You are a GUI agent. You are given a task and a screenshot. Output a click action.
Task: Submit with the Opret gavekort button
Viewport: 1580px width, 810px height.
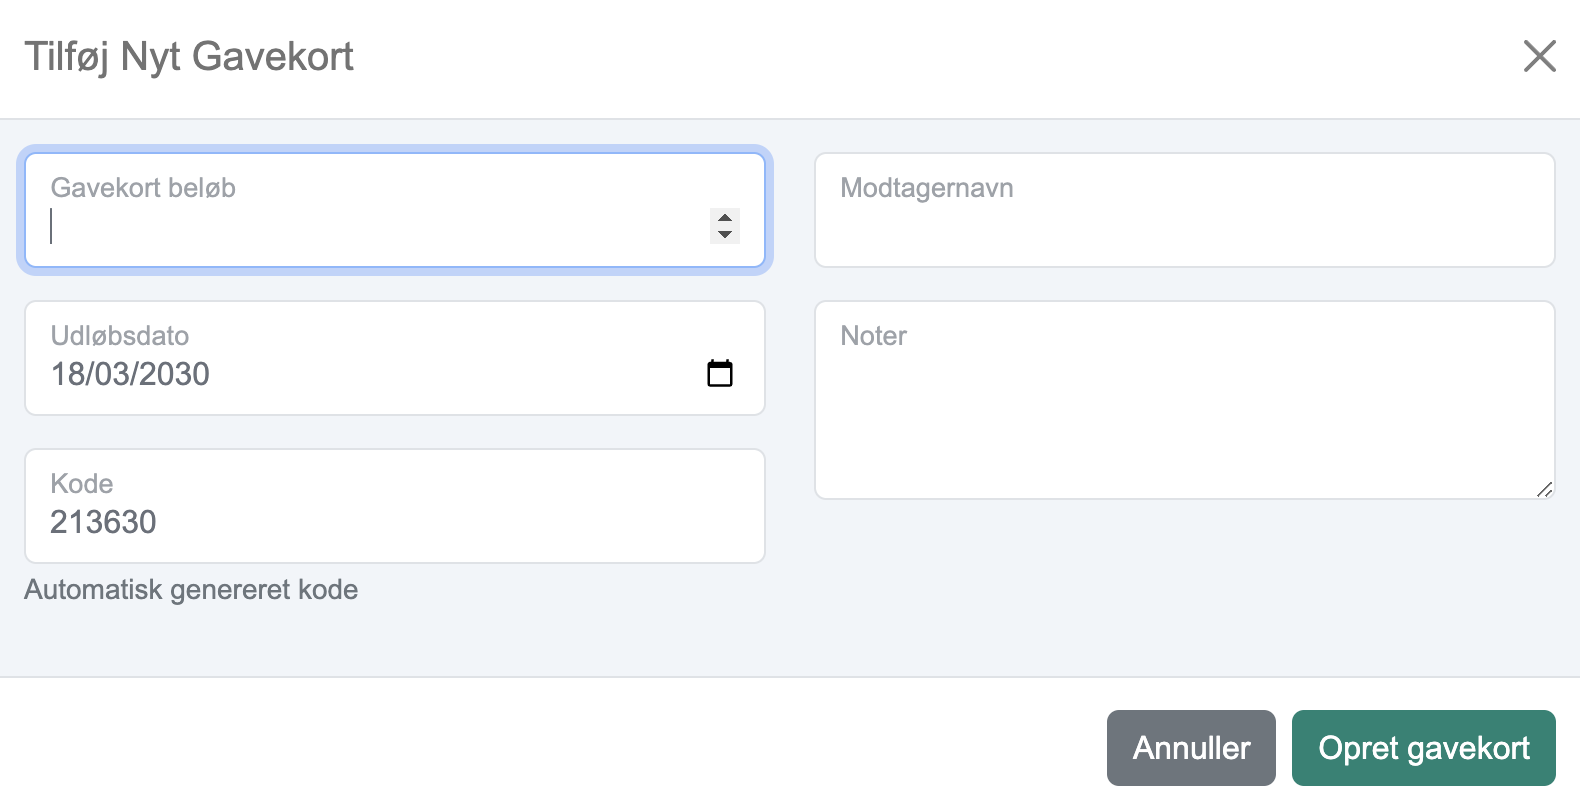(1424, 748)
